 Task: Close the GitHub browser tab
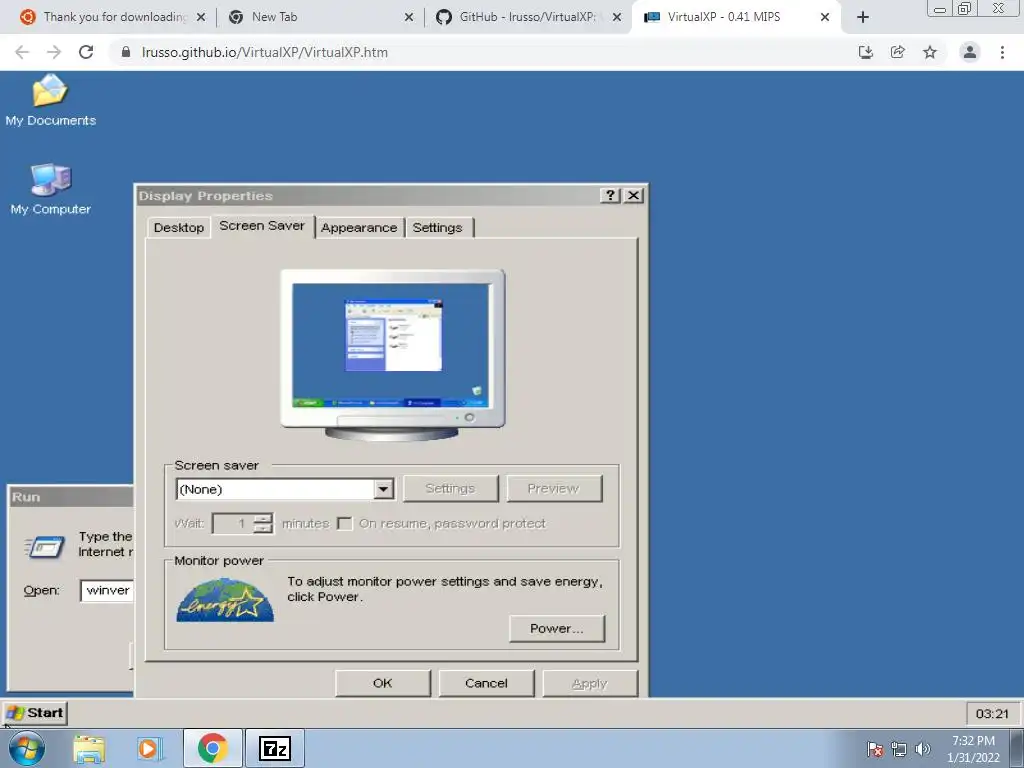click(617, 17)
